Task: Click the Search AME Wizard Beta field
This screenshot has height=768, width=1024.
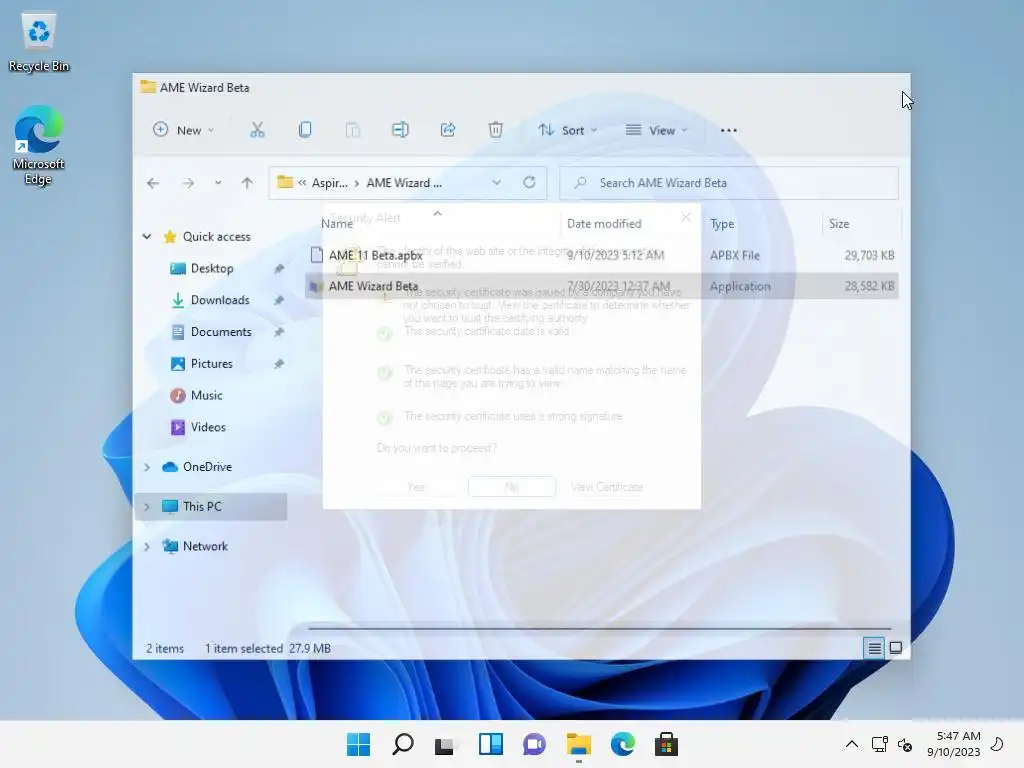Action: coord(729,183)
